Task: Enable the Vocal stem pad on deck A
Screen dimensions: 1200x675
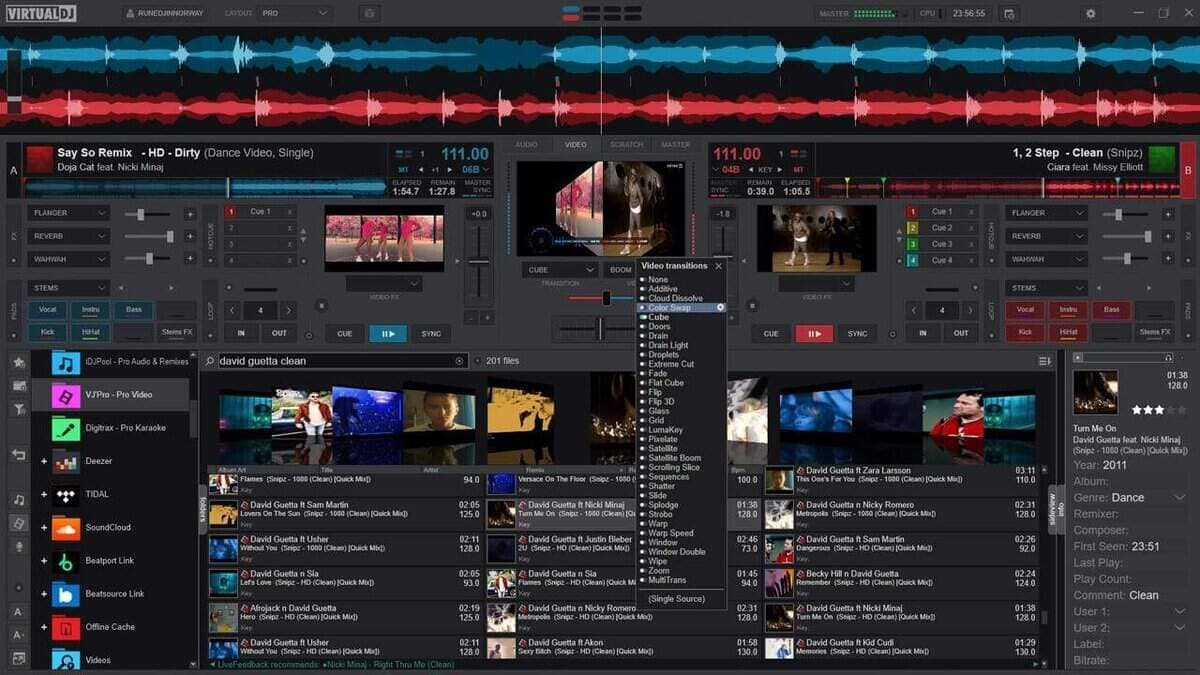Action: [47, 309]
